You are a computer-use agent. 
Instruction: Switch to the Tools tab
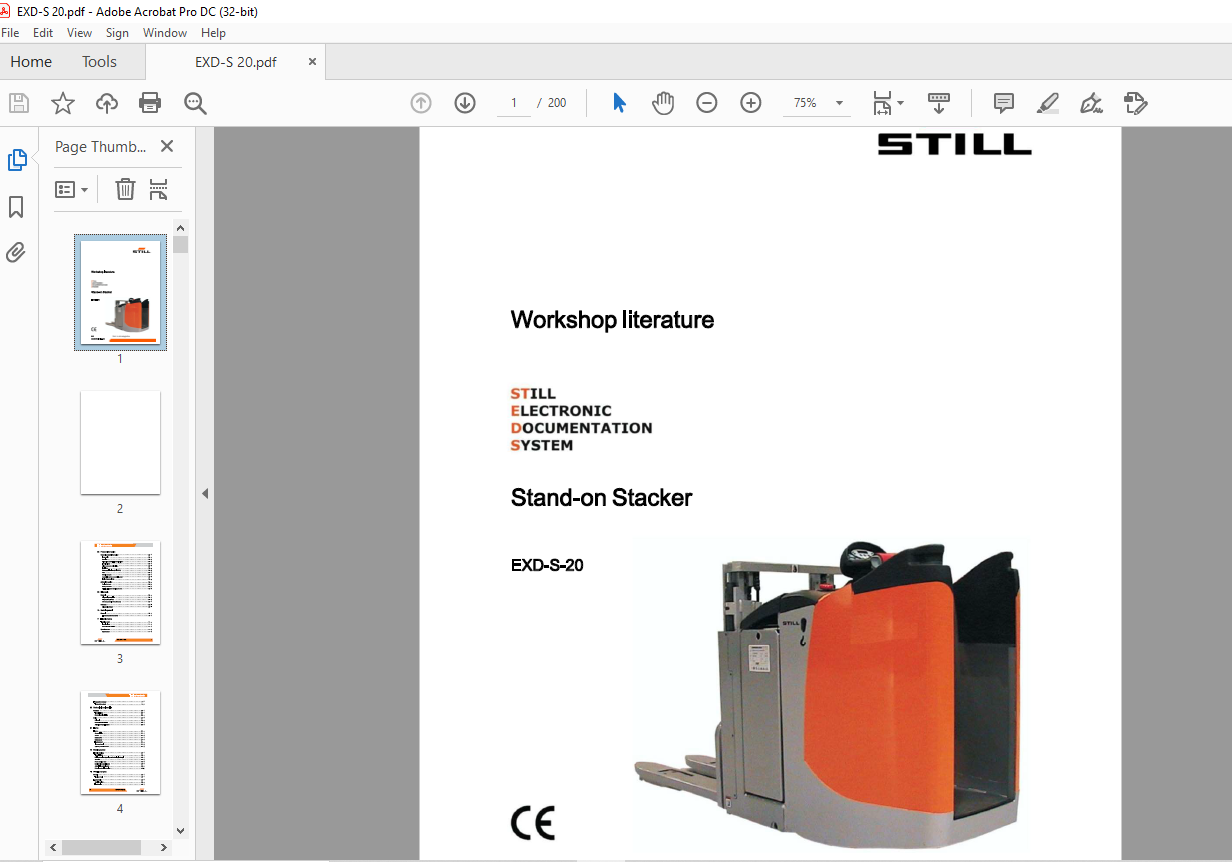click(x=99, y=62)
